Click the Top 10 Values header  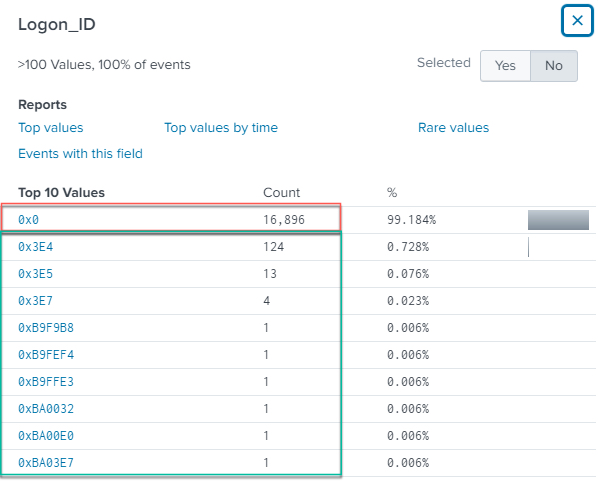[x=61, y=193]
